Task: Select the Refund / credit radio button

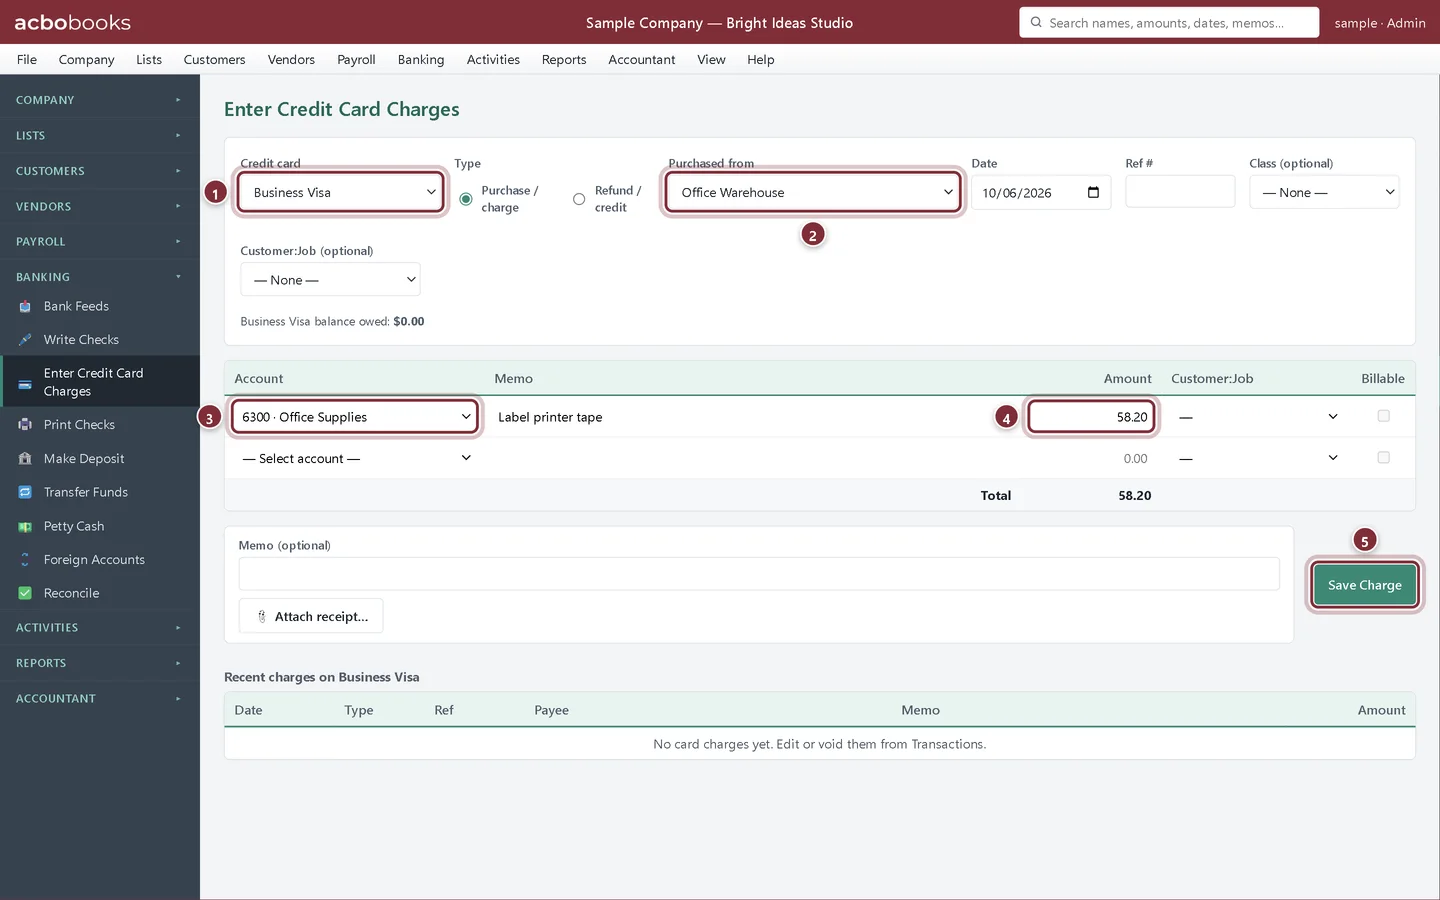Action: pyautogui.click(x=579, y=199)
